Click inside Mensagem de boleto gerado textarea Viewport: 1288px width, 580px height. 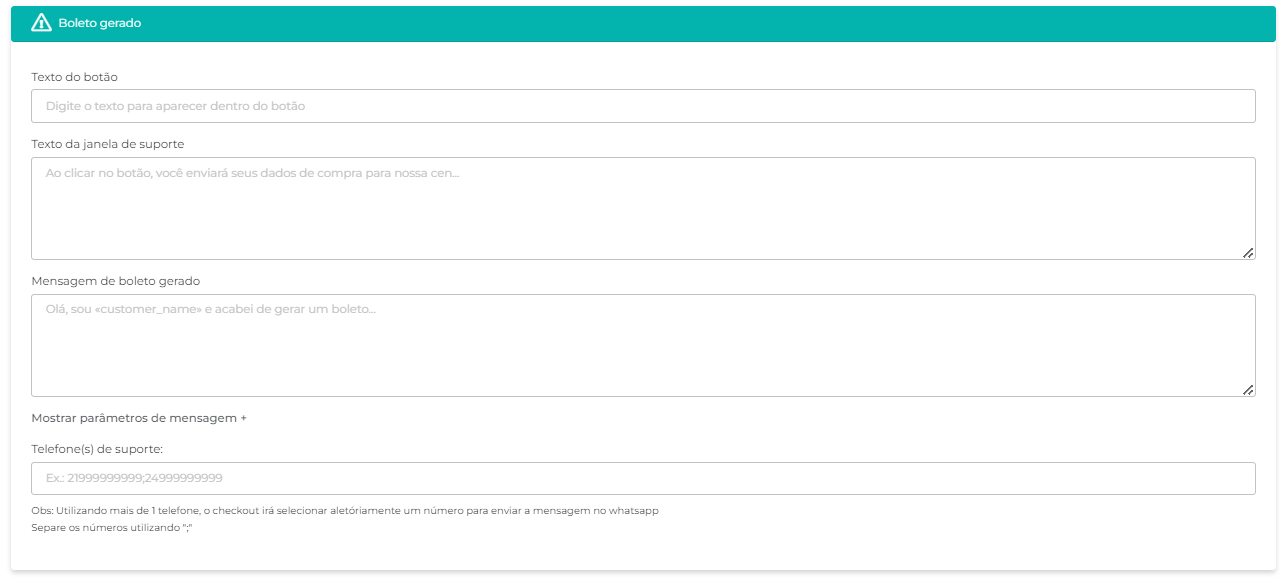coord(643,345)
